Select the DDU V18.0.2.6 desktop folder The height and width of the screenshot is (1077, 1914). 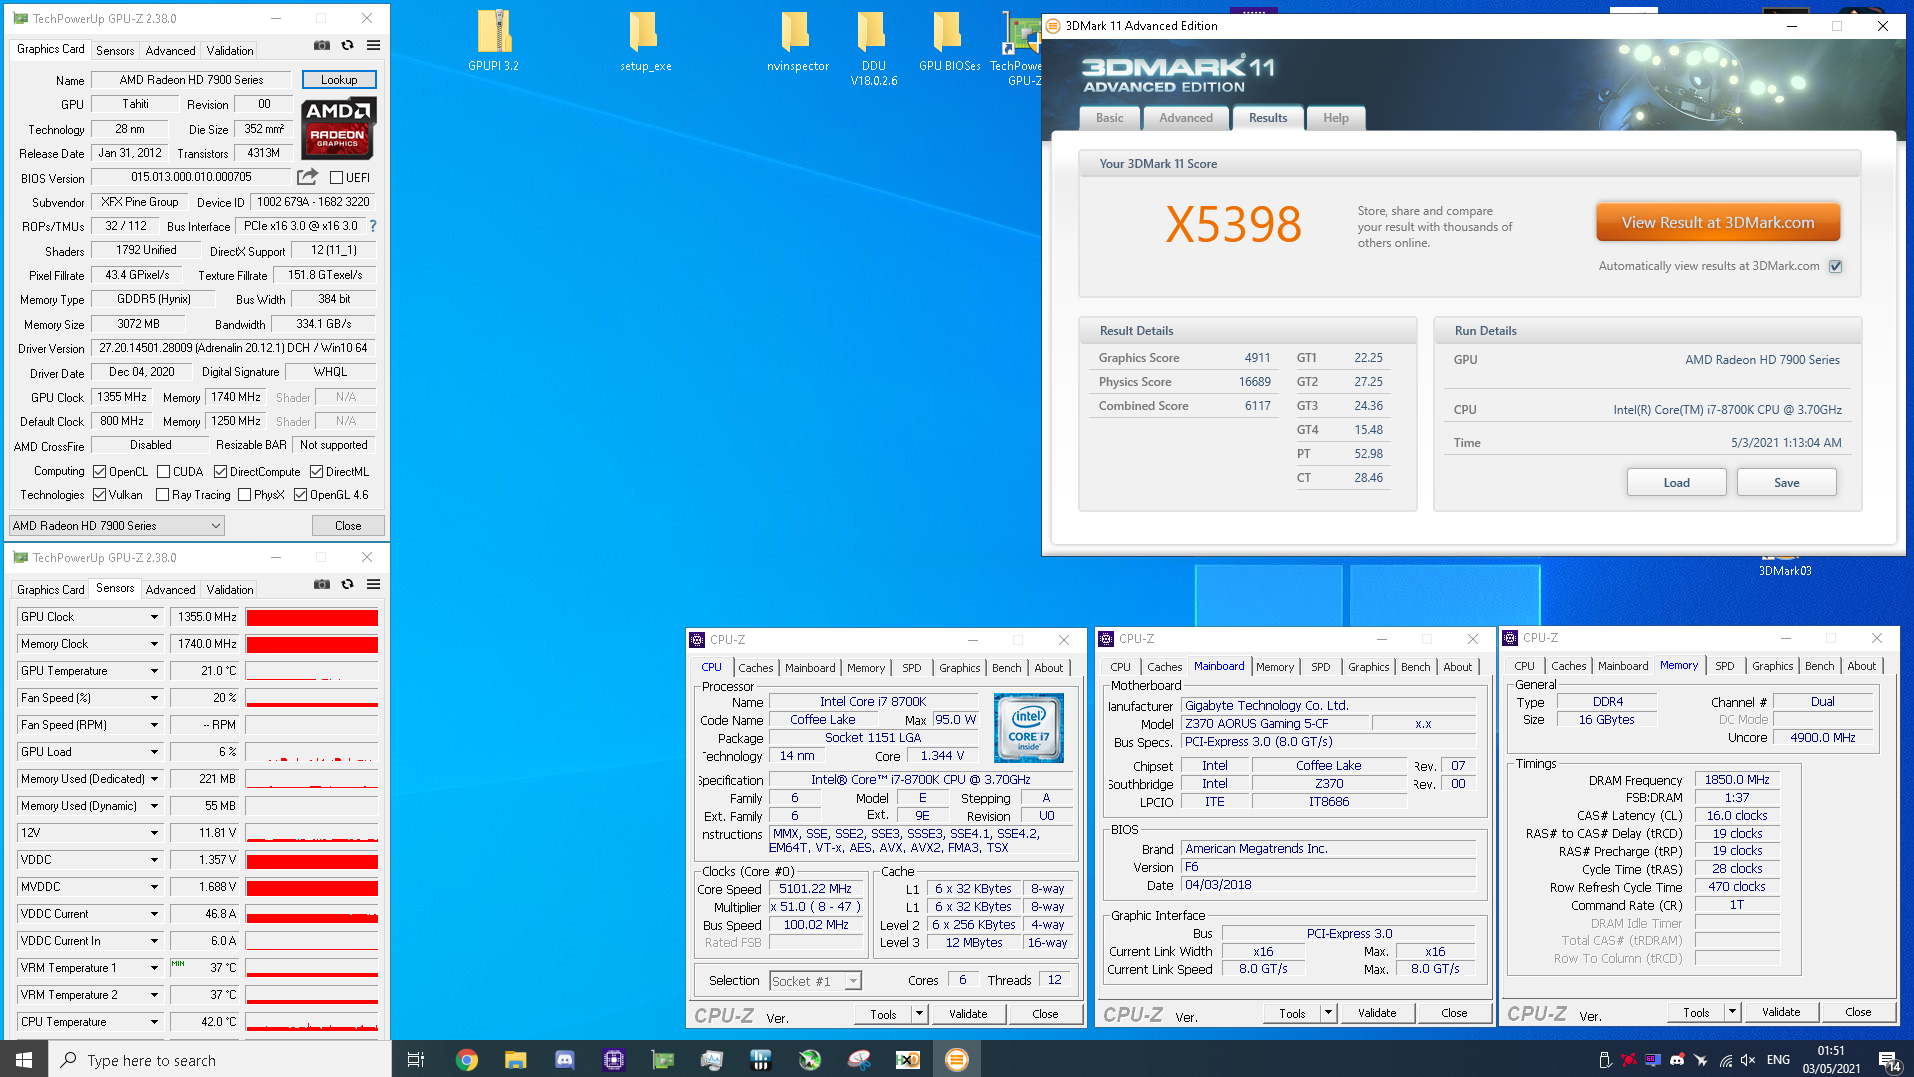click(x=873, y=46)
